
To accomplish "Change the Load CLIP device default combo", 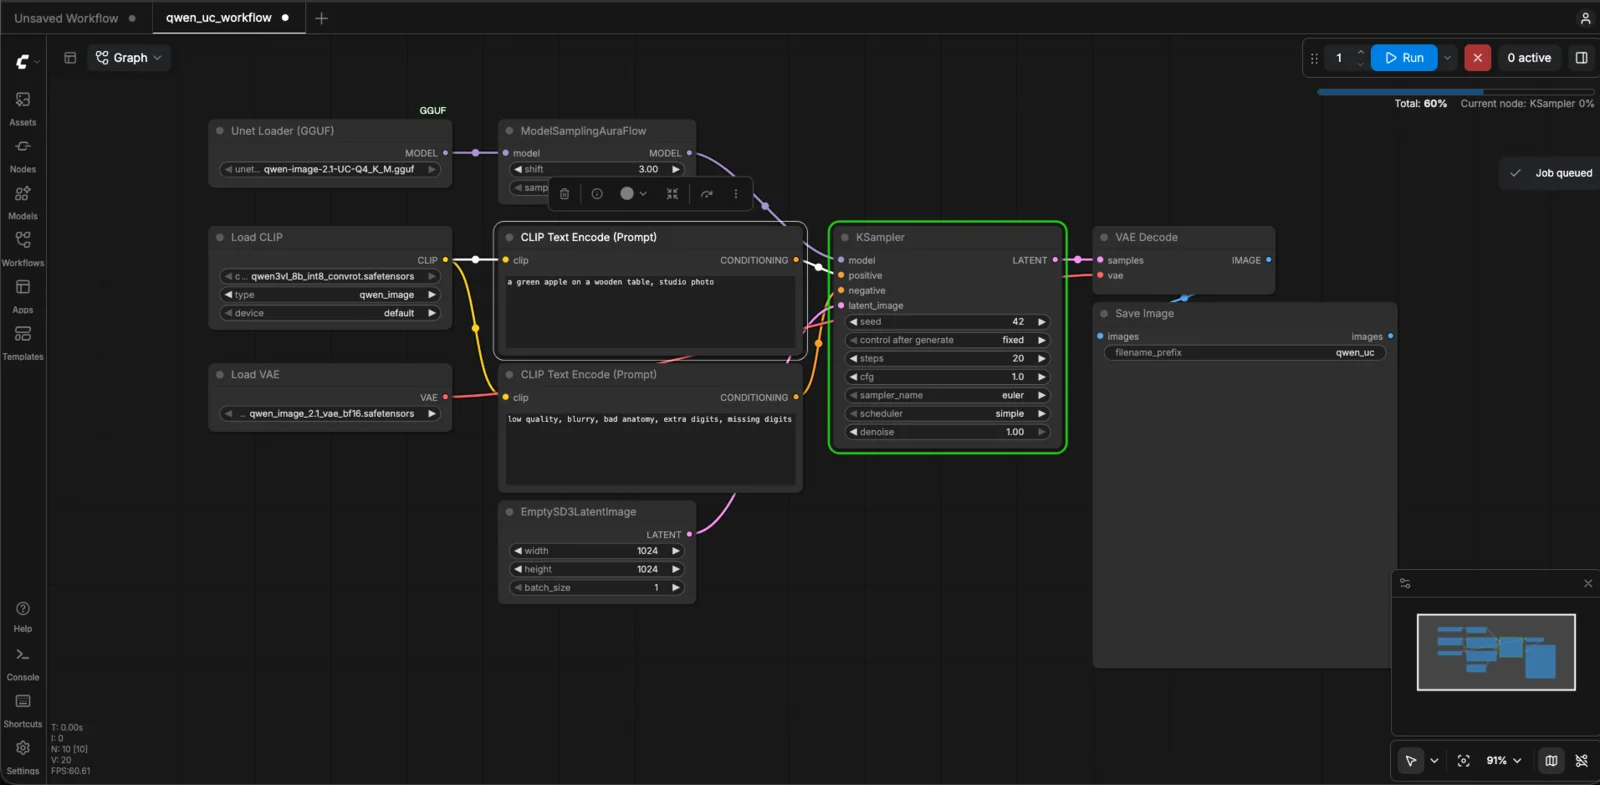I will pyautogui.click(x=330, y=313).
